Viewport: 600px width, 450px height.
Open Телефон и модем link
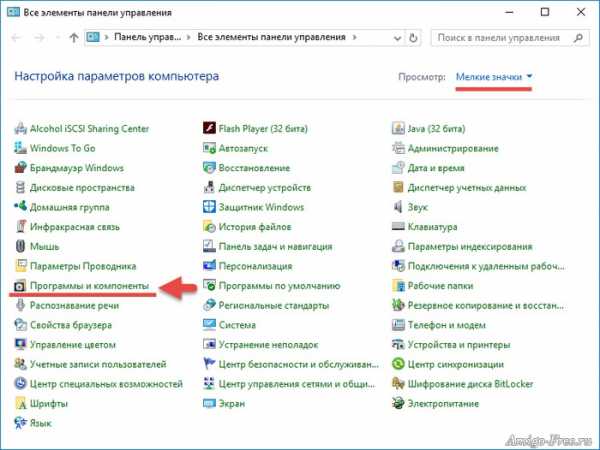tap(447, 324)
